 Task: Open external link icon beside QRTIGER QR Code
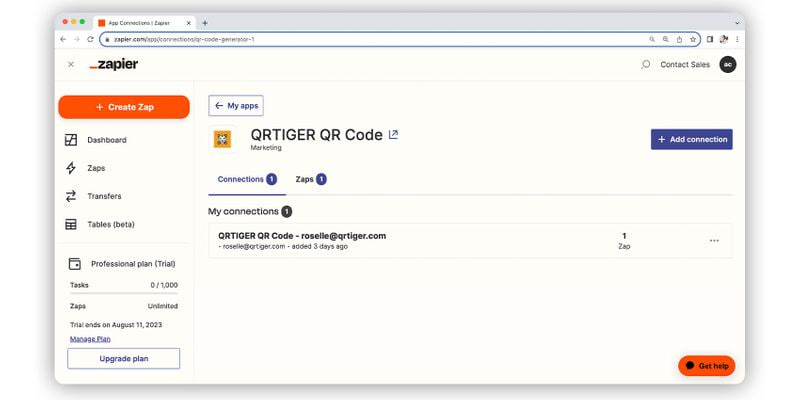point(393,134)
